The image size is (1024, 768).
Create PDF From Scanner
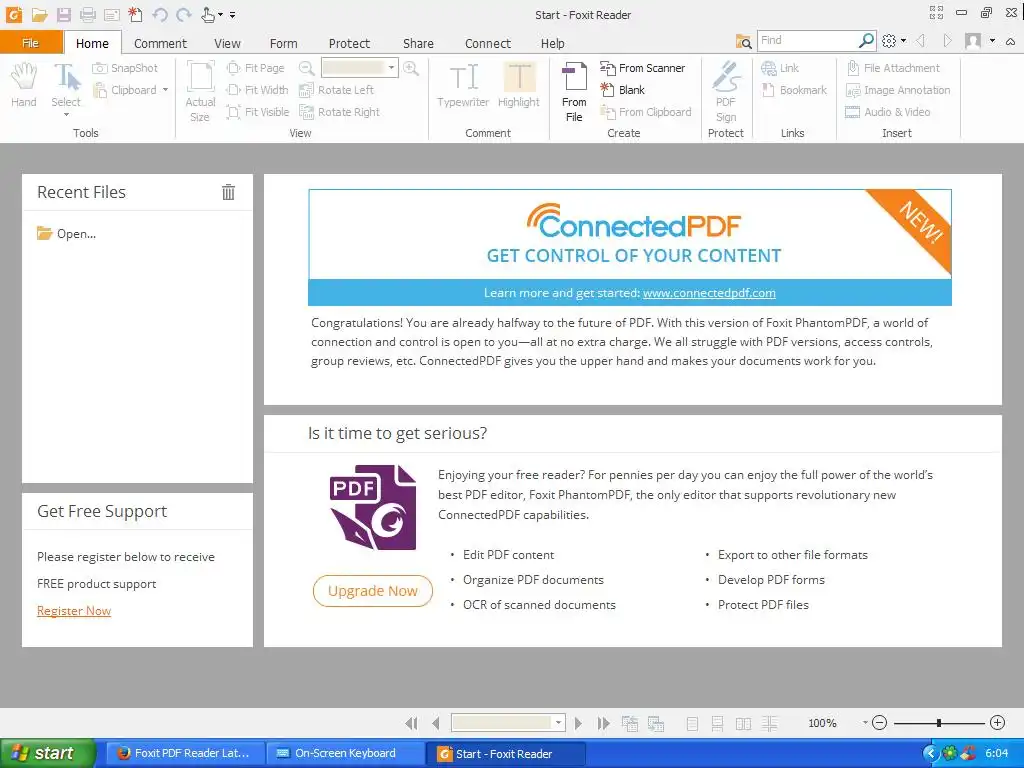pyautogui.click(x=643, y=68)
